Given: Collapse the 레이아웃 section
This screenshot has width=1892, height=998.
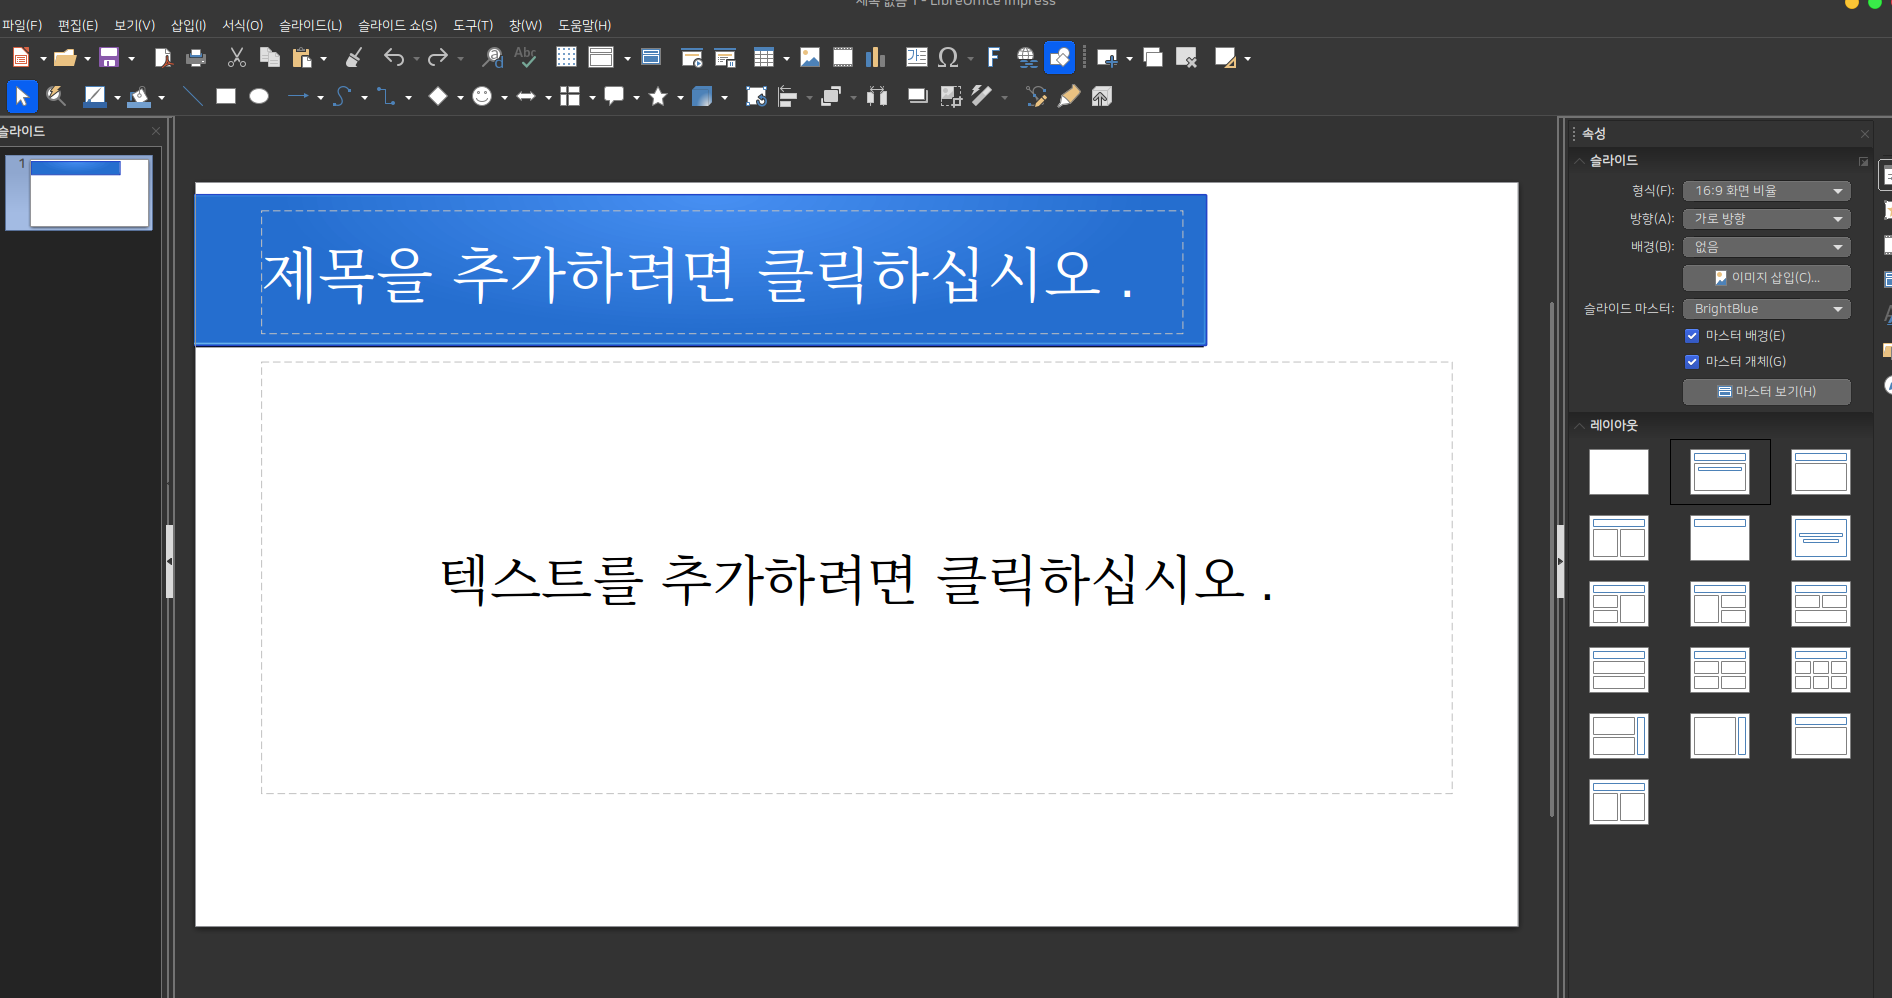Looking at the screenshot, I should tap(1580, 426).
